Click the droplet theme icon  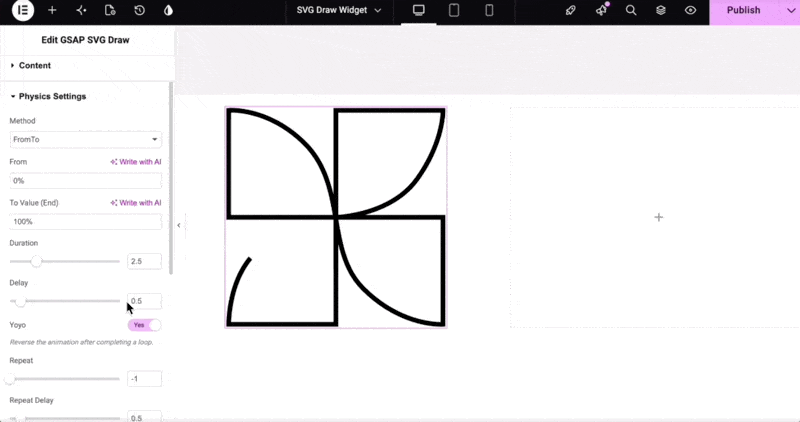[x=168, y=10]
